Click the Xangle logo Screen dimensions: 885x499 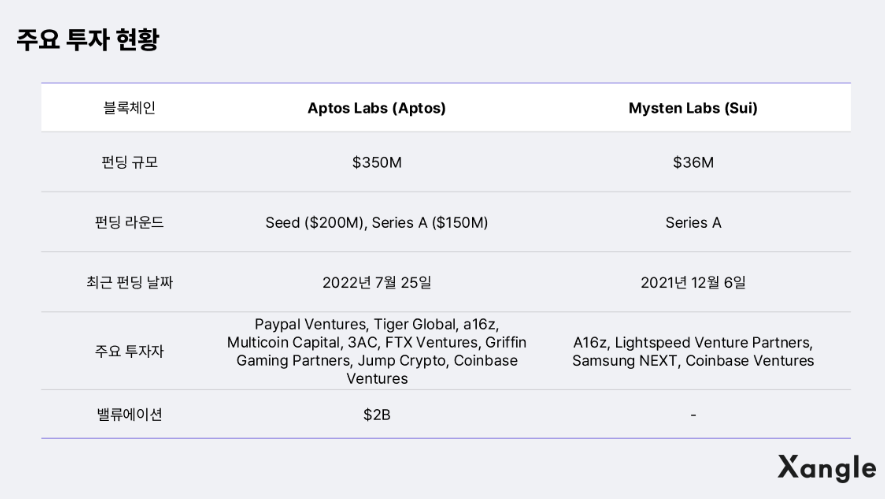point(826,467)
